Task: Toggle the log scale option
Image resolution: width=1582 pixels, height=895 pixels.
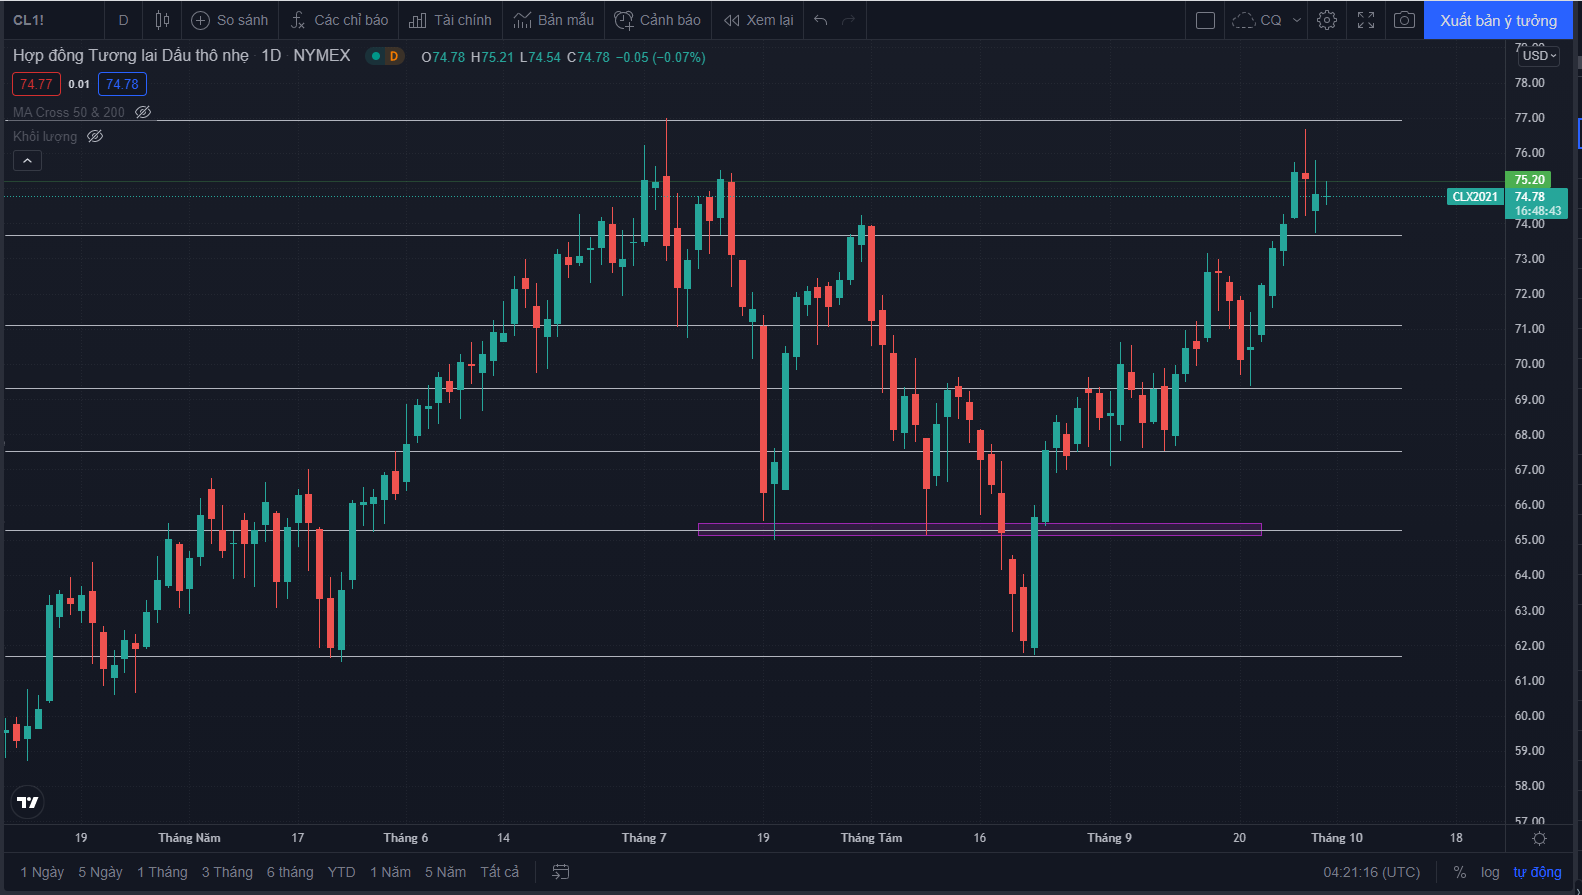Action: 1490,872
